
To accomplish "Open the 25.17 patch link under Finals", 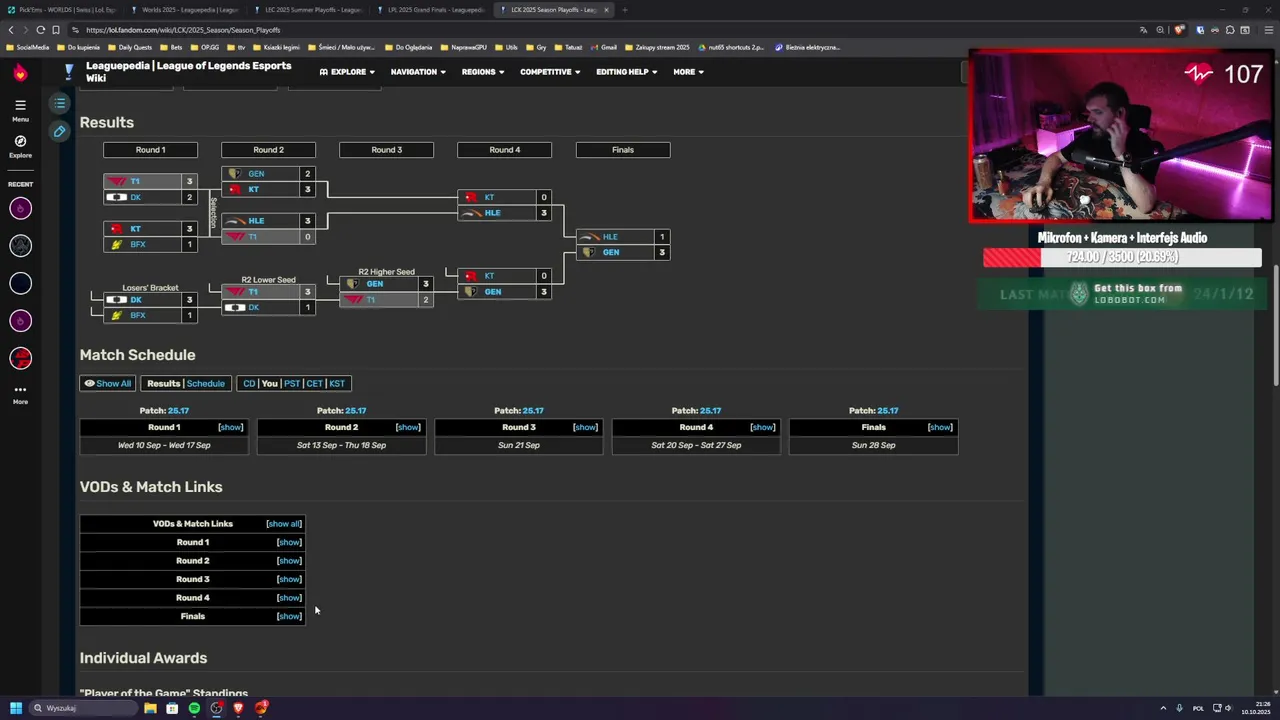I will tap(888, 411).
